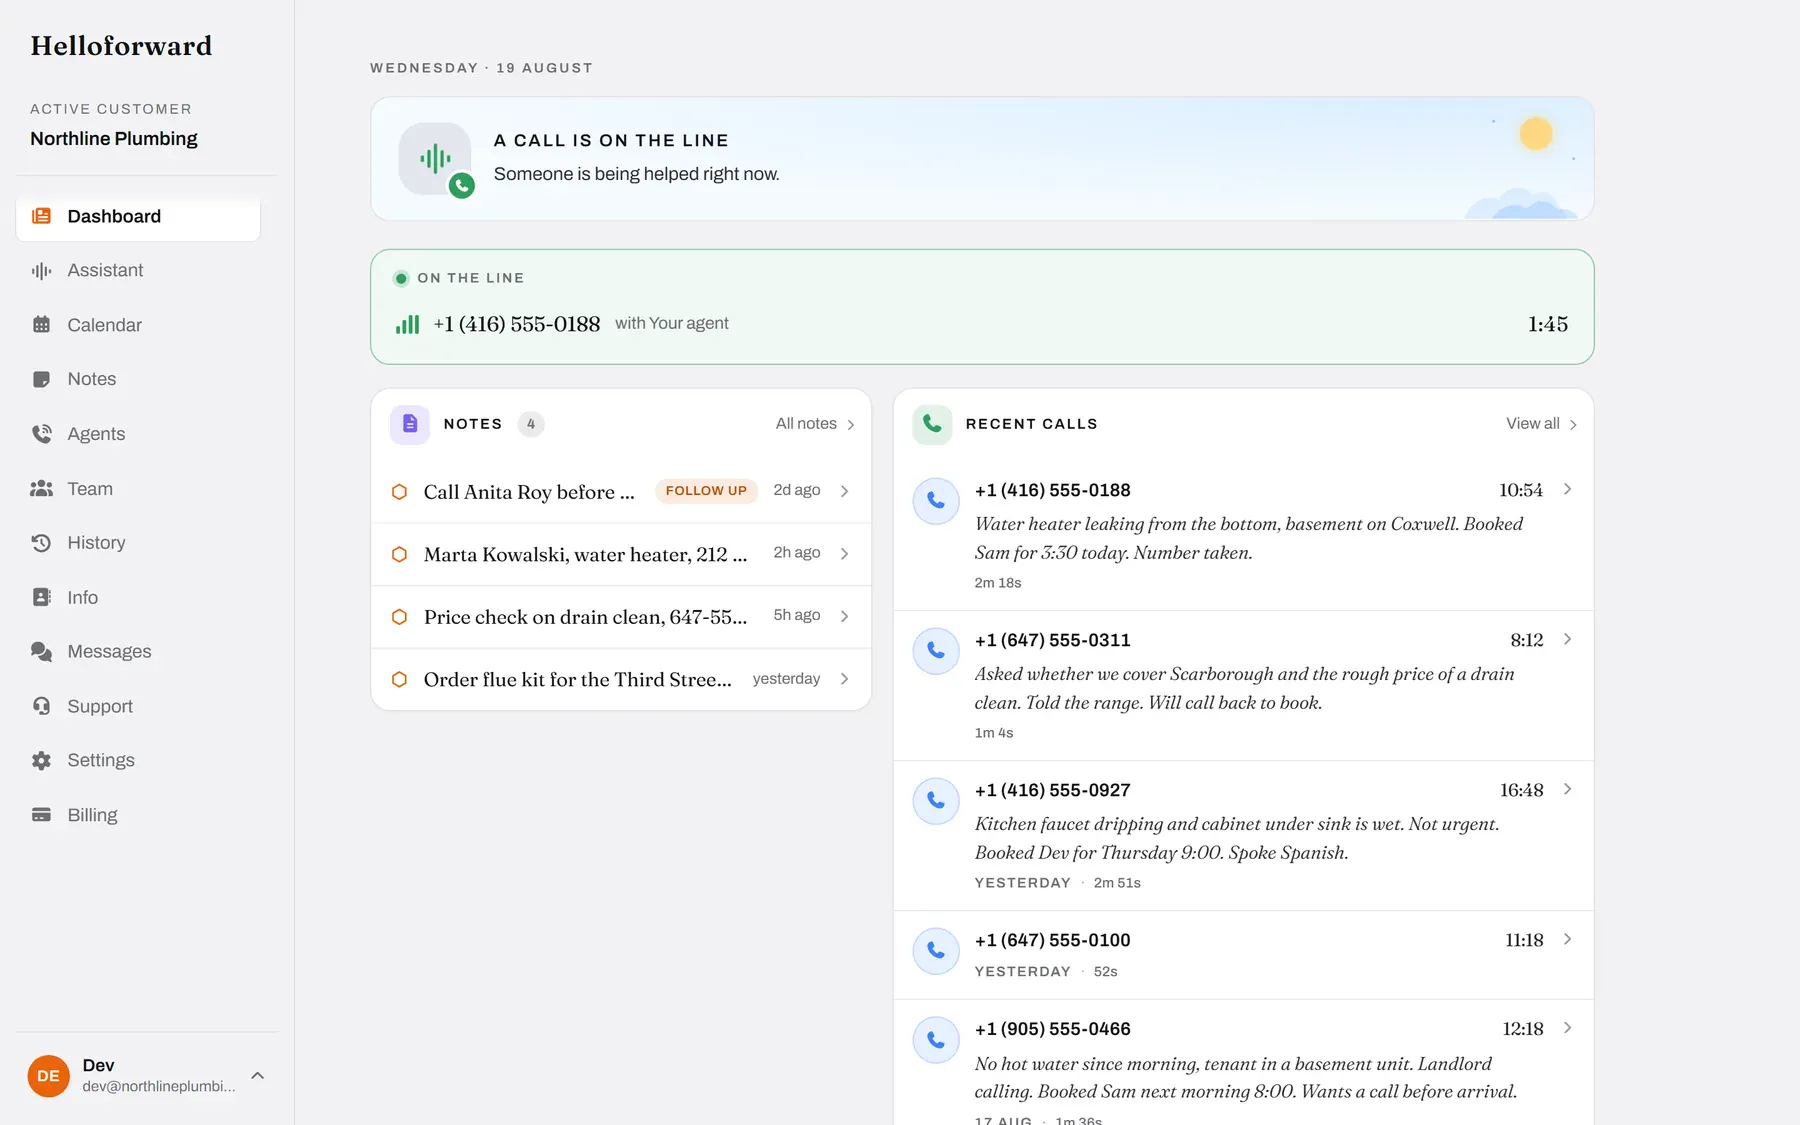
Task: Click the notes count badge 4
Action: (x=531, y=424)
